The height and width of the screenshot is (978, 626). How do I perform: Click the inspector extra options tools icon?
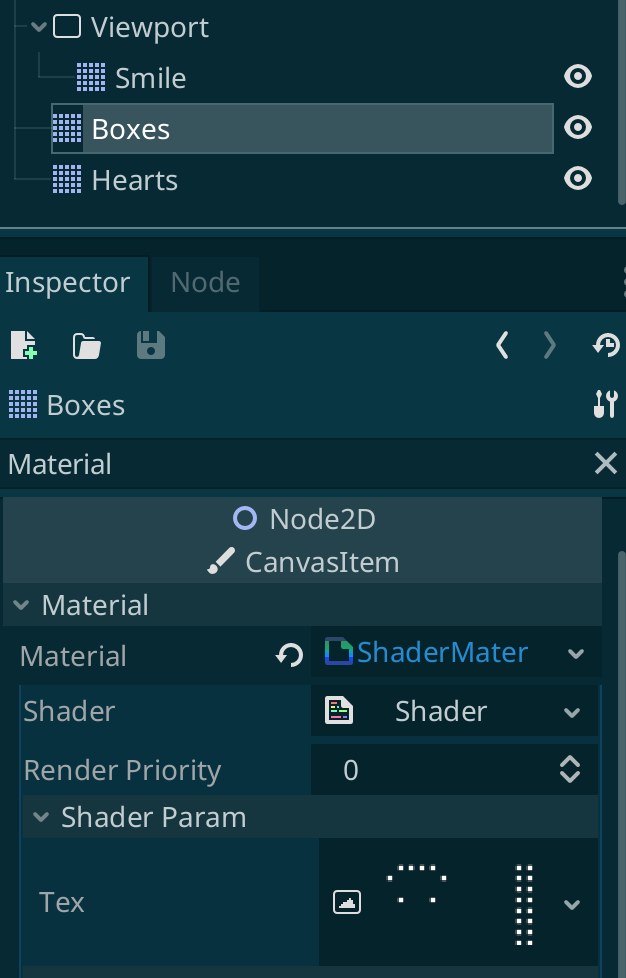[605, 404]
